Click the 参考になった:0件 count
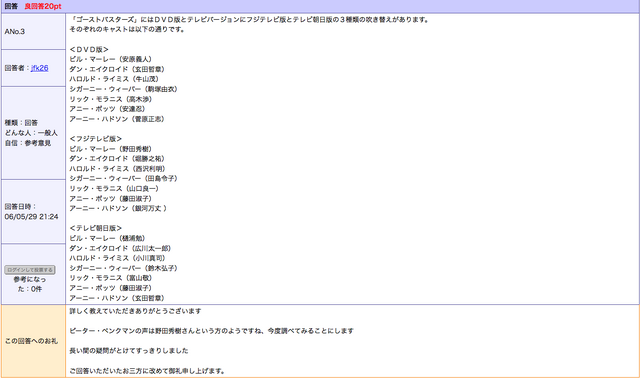The width and height of the screenshot is (640, 379). [30, 284]
